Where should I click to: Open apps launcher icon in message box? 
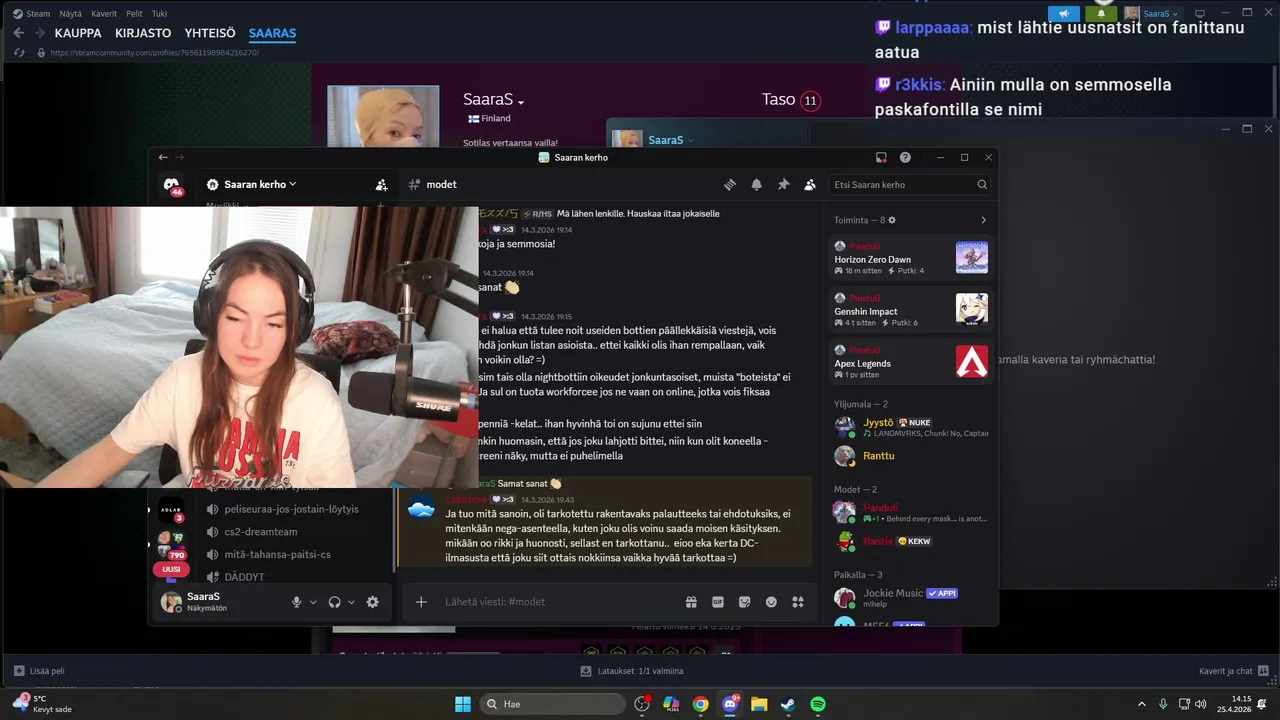pos(798,602)
